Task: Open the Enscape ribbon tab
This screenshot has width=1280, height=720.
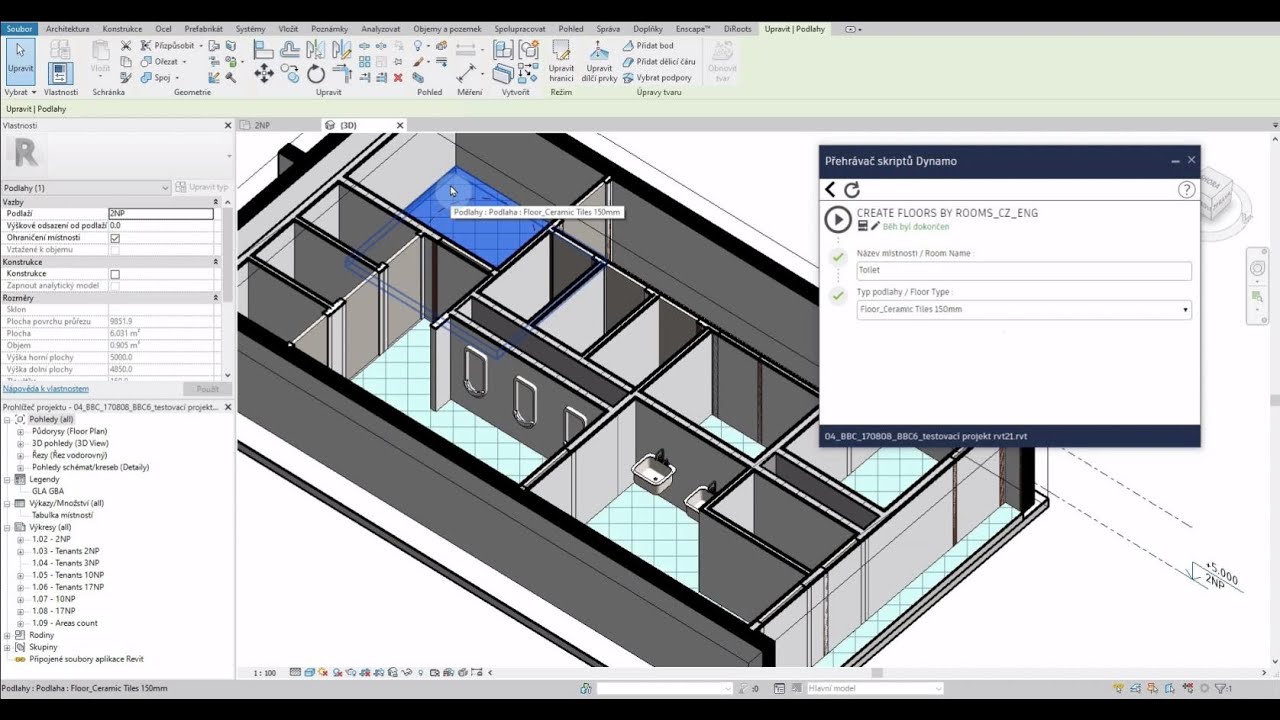Action: pos(693,29)
